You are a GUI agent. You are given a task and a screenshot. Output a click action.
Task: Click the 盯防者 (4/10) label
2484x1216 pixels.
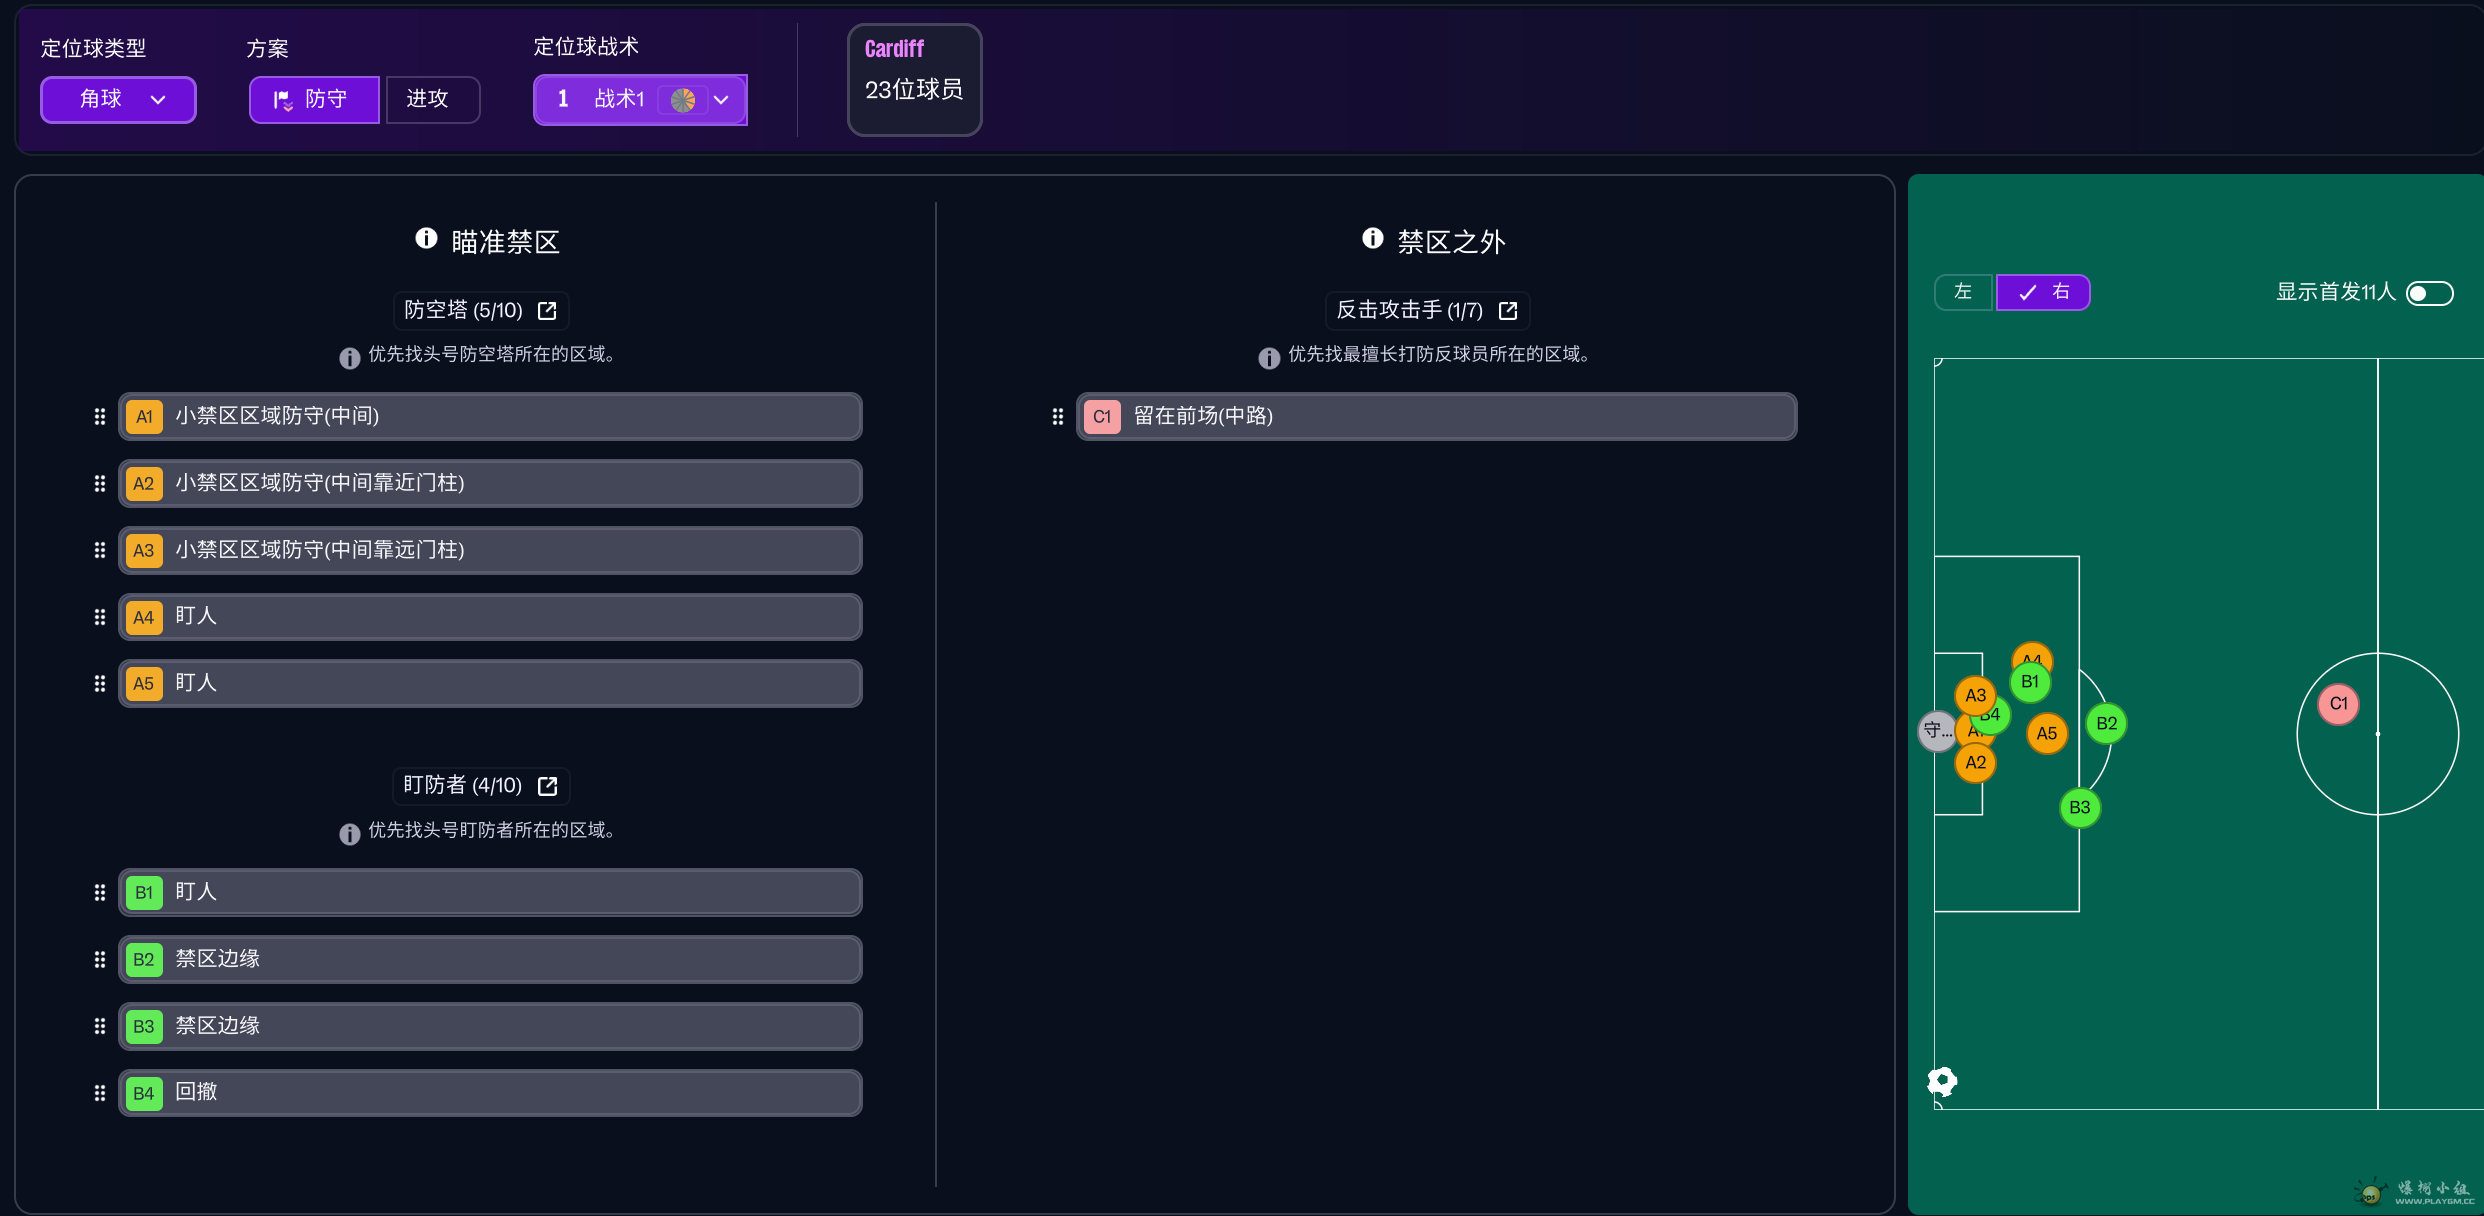point(462,785)
